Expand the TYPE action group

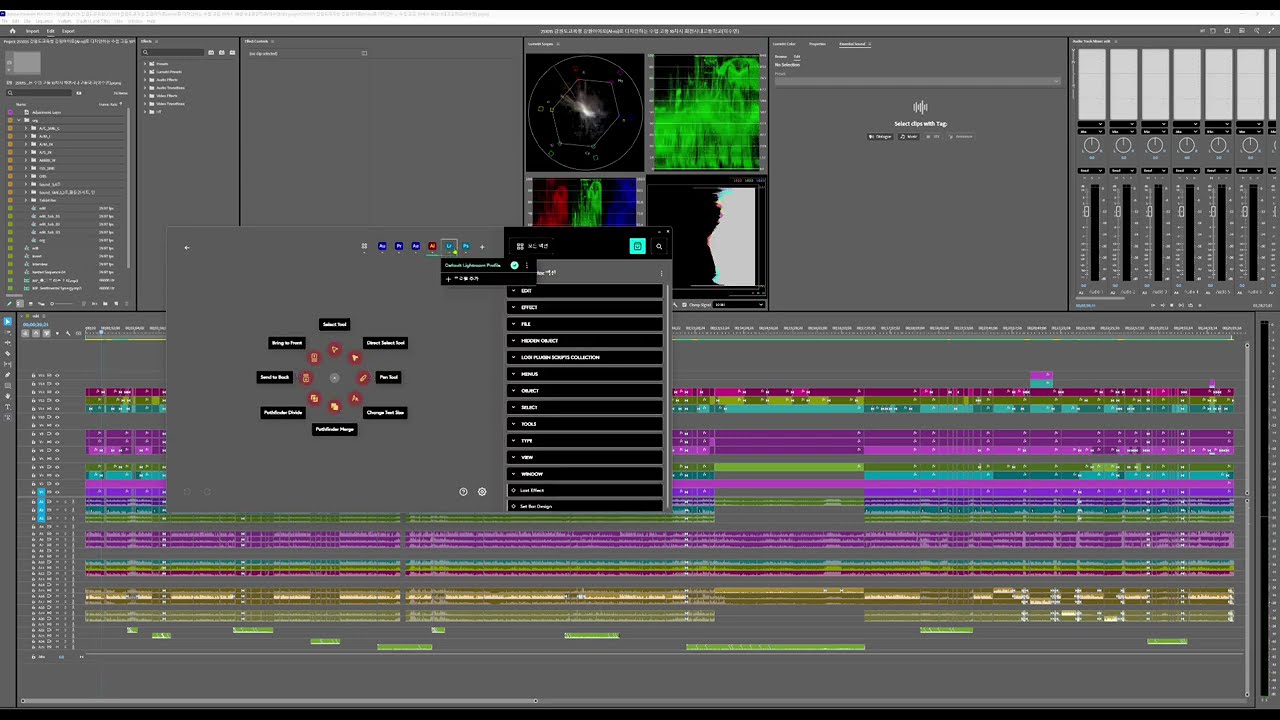[x=585, y=441]
